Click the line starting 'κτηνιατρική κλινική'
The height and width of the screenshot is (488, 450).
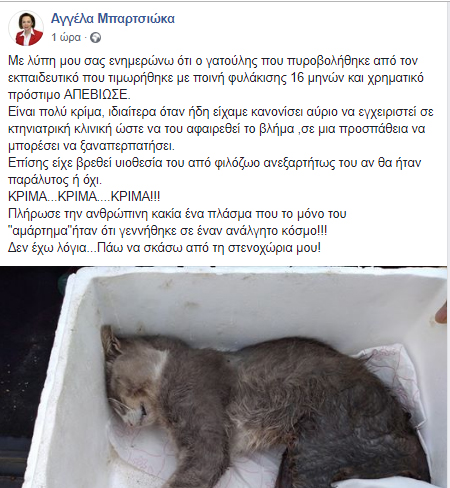point(217,129)
